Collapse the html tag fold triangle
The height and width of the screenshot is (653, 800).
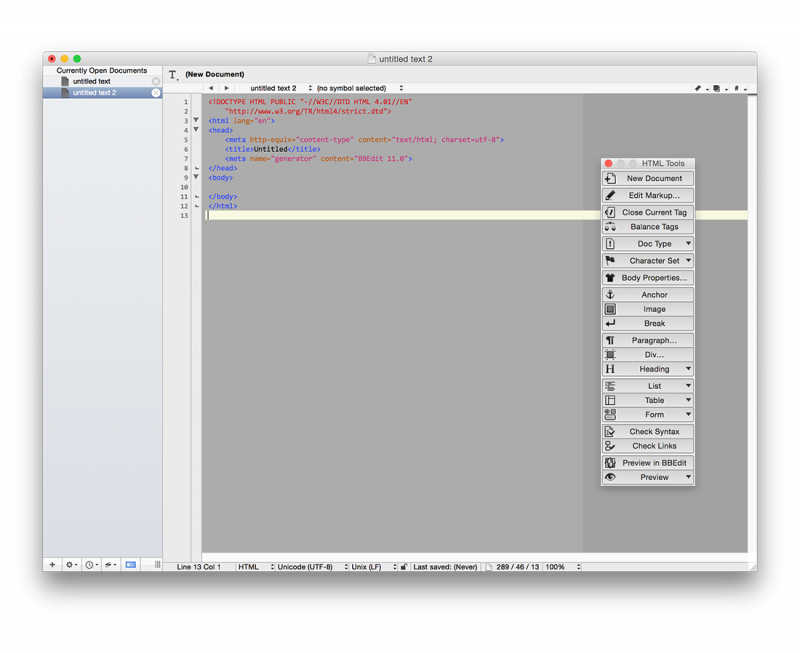point(196,121)
